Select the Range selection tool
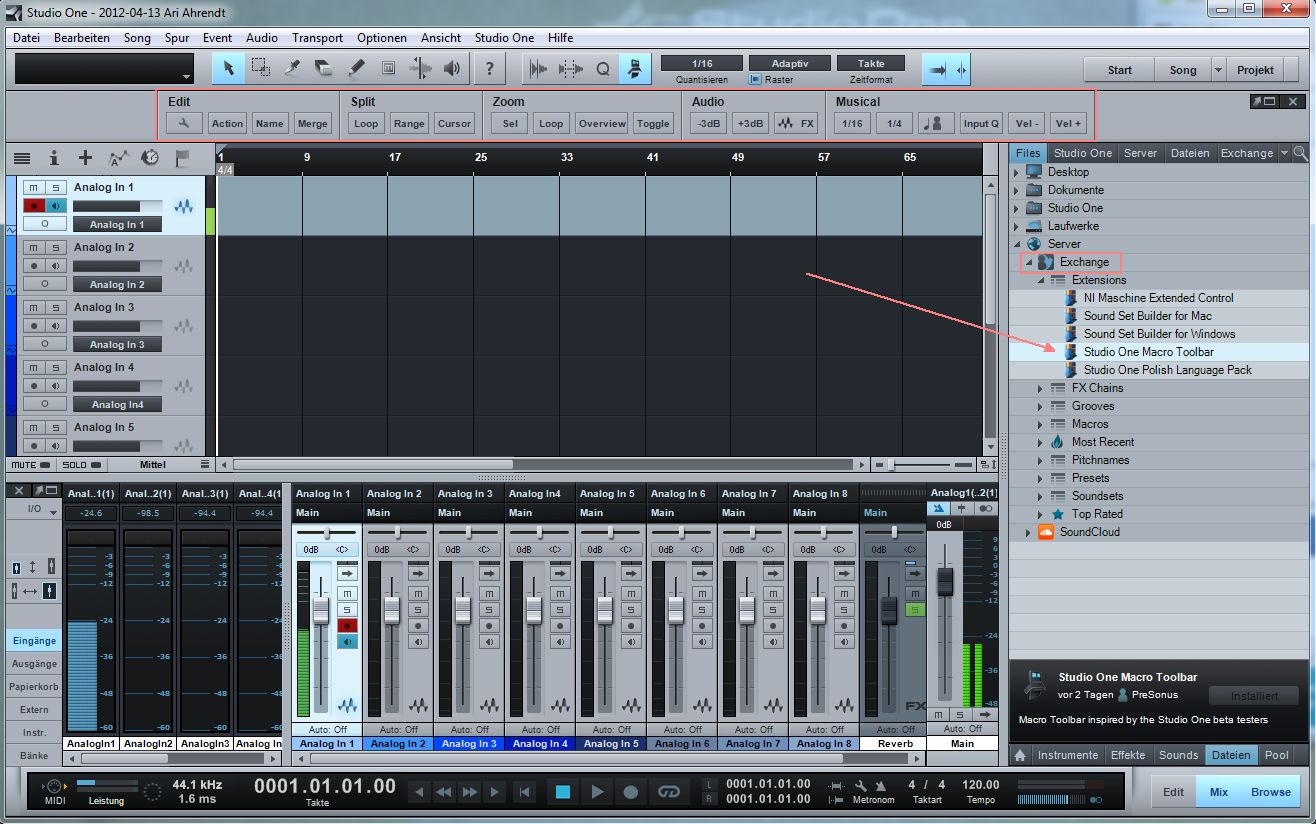1316x824 pixels. click(260, 69)
